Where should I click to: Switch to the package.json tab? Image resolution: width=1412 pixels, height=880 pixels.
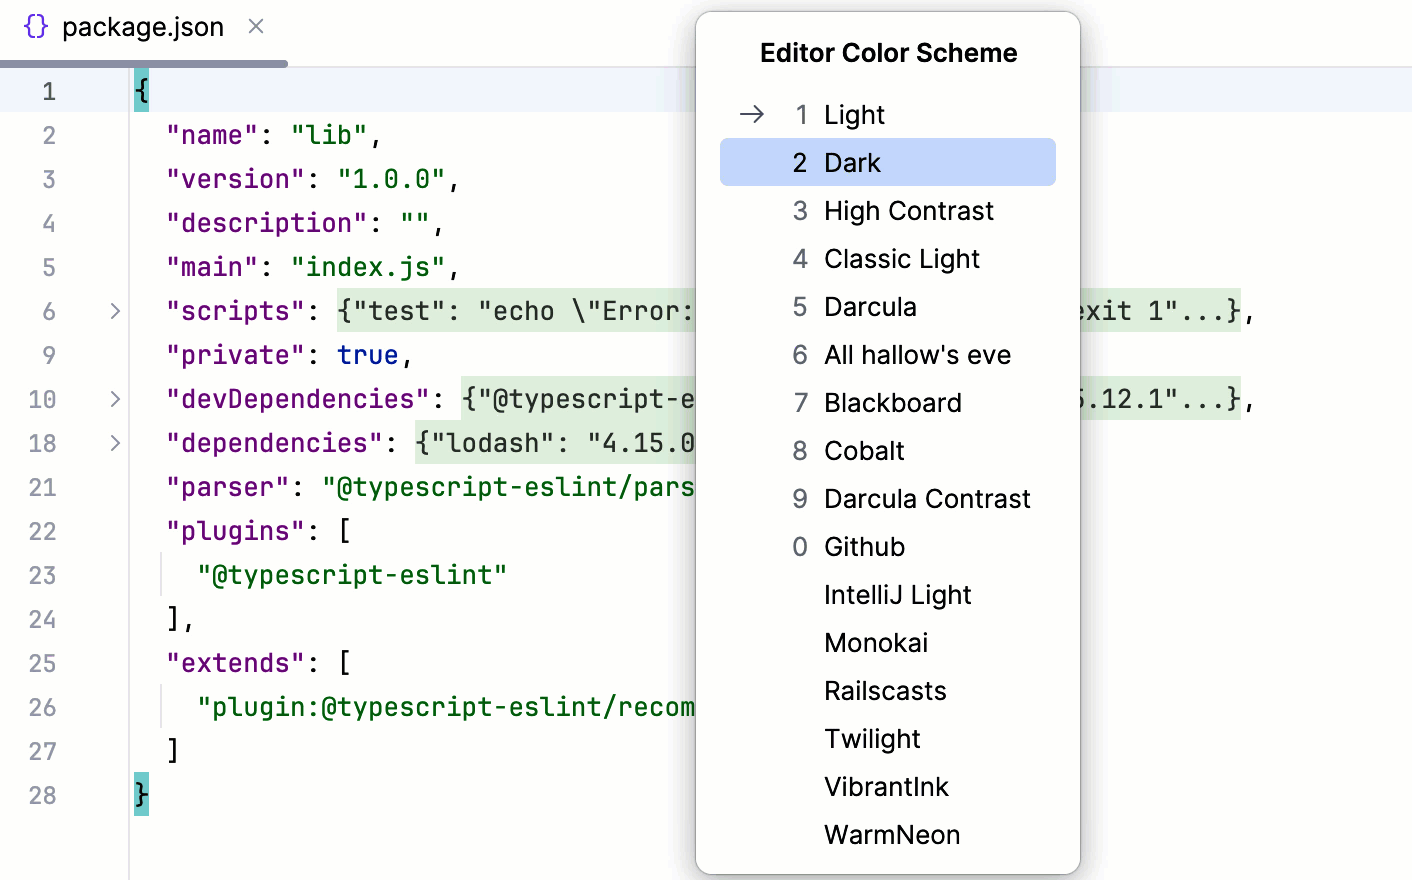tap(142, 27)
